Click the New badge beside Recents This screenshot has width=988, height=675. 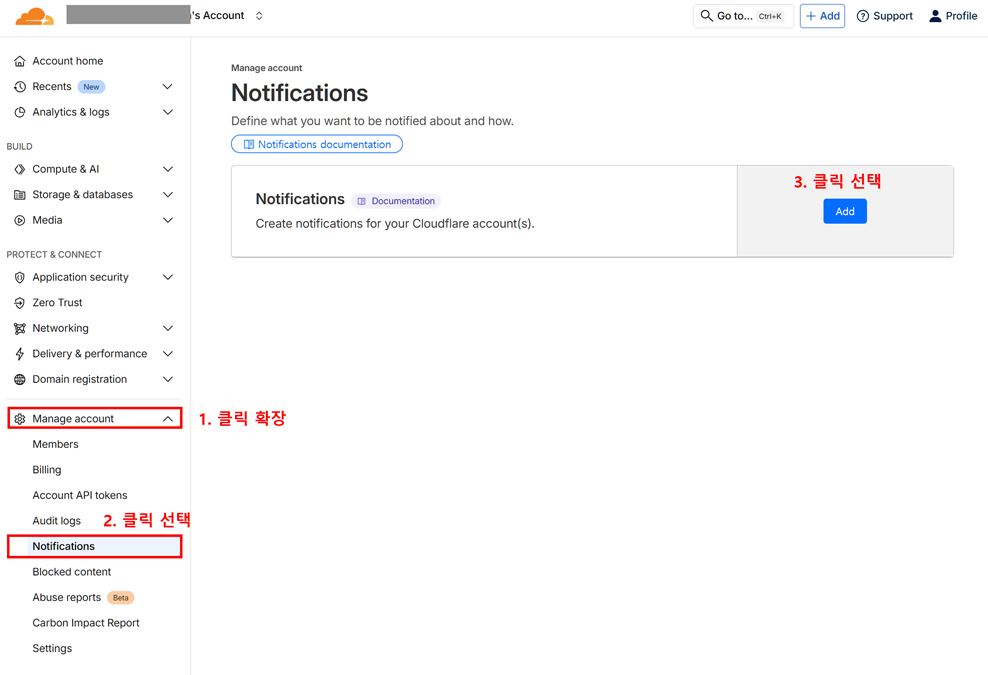click(91, 87)
